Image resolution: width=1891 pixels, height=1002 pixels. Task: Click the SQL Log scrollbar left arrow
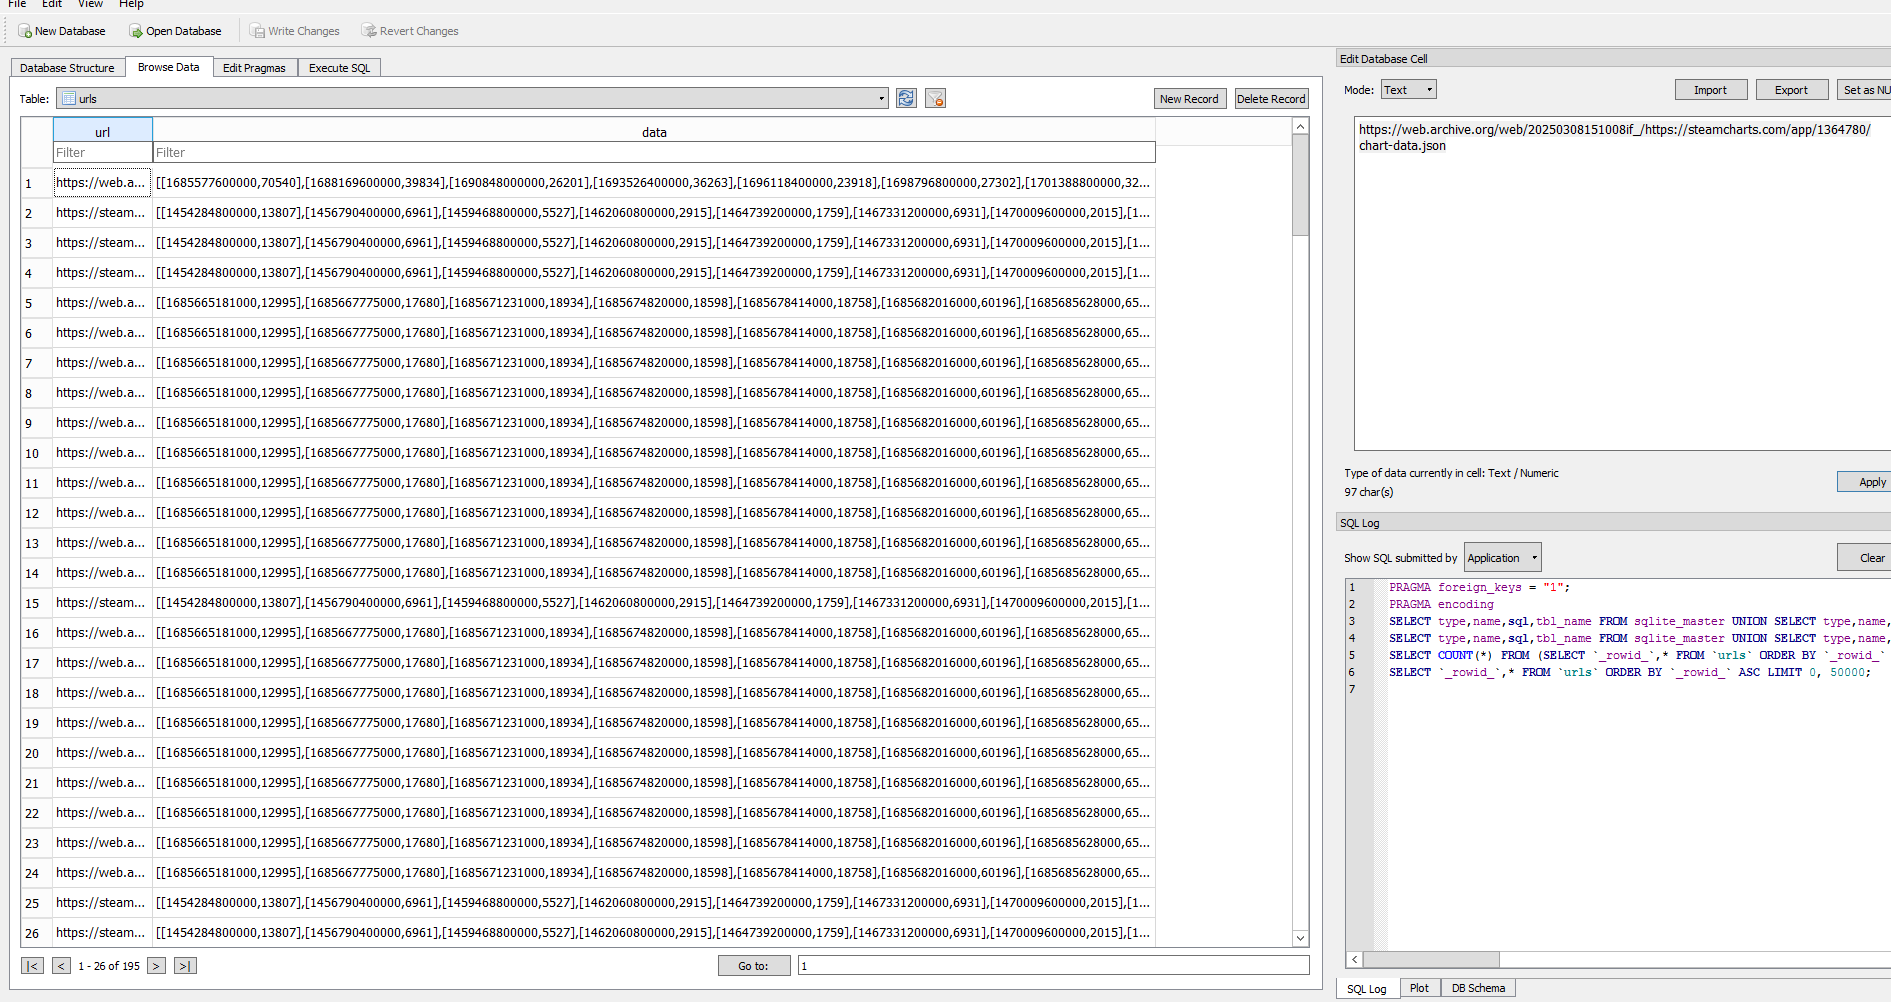[x=1355, y=960]
